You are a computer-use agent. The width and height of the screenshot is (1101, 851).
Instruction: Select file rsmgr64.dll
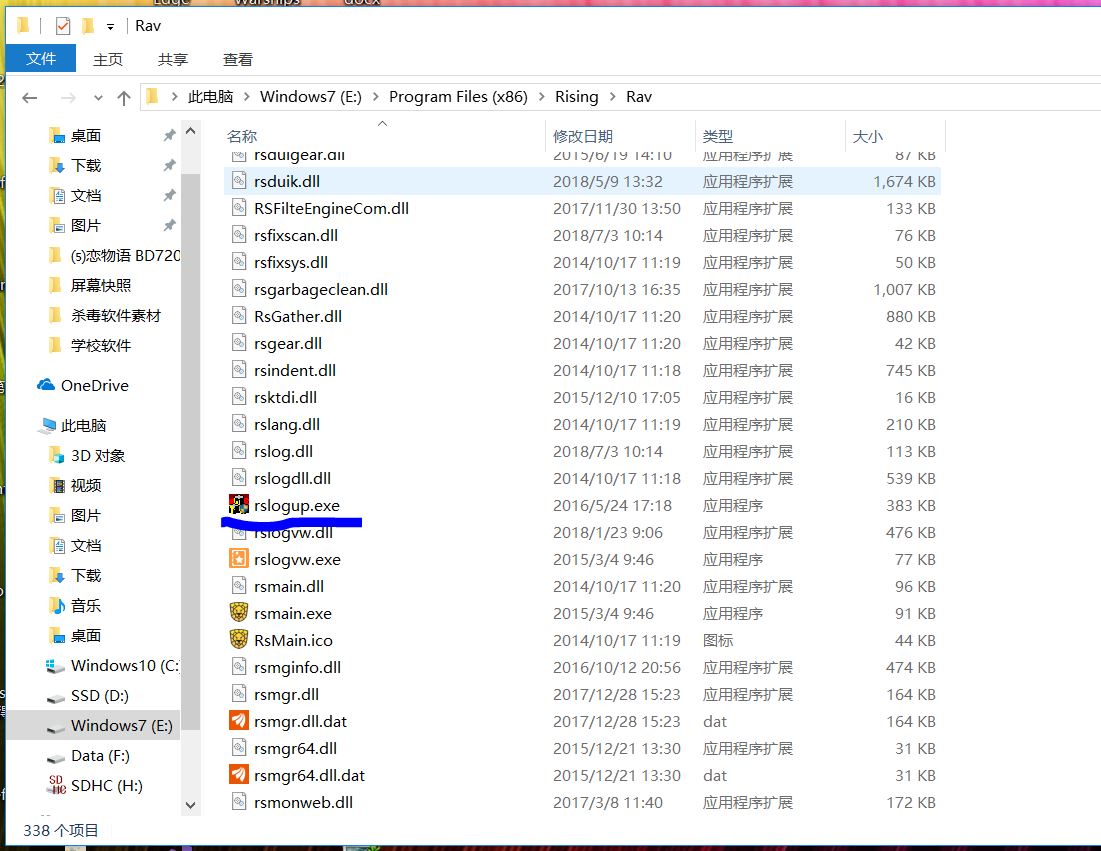click(x=582, y=748)
